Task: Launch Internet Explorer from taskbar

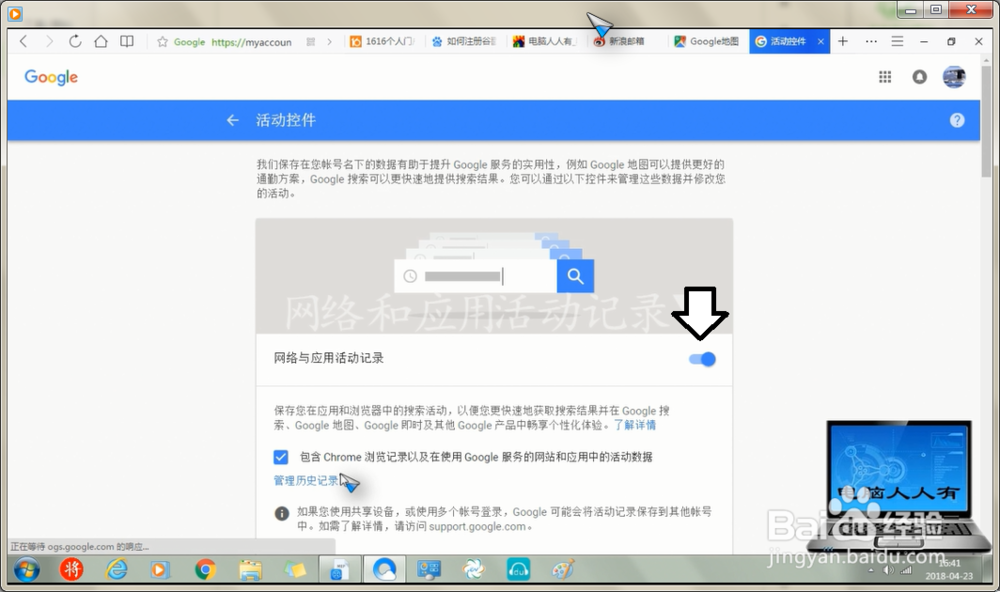Action: (x=116, y=570)
